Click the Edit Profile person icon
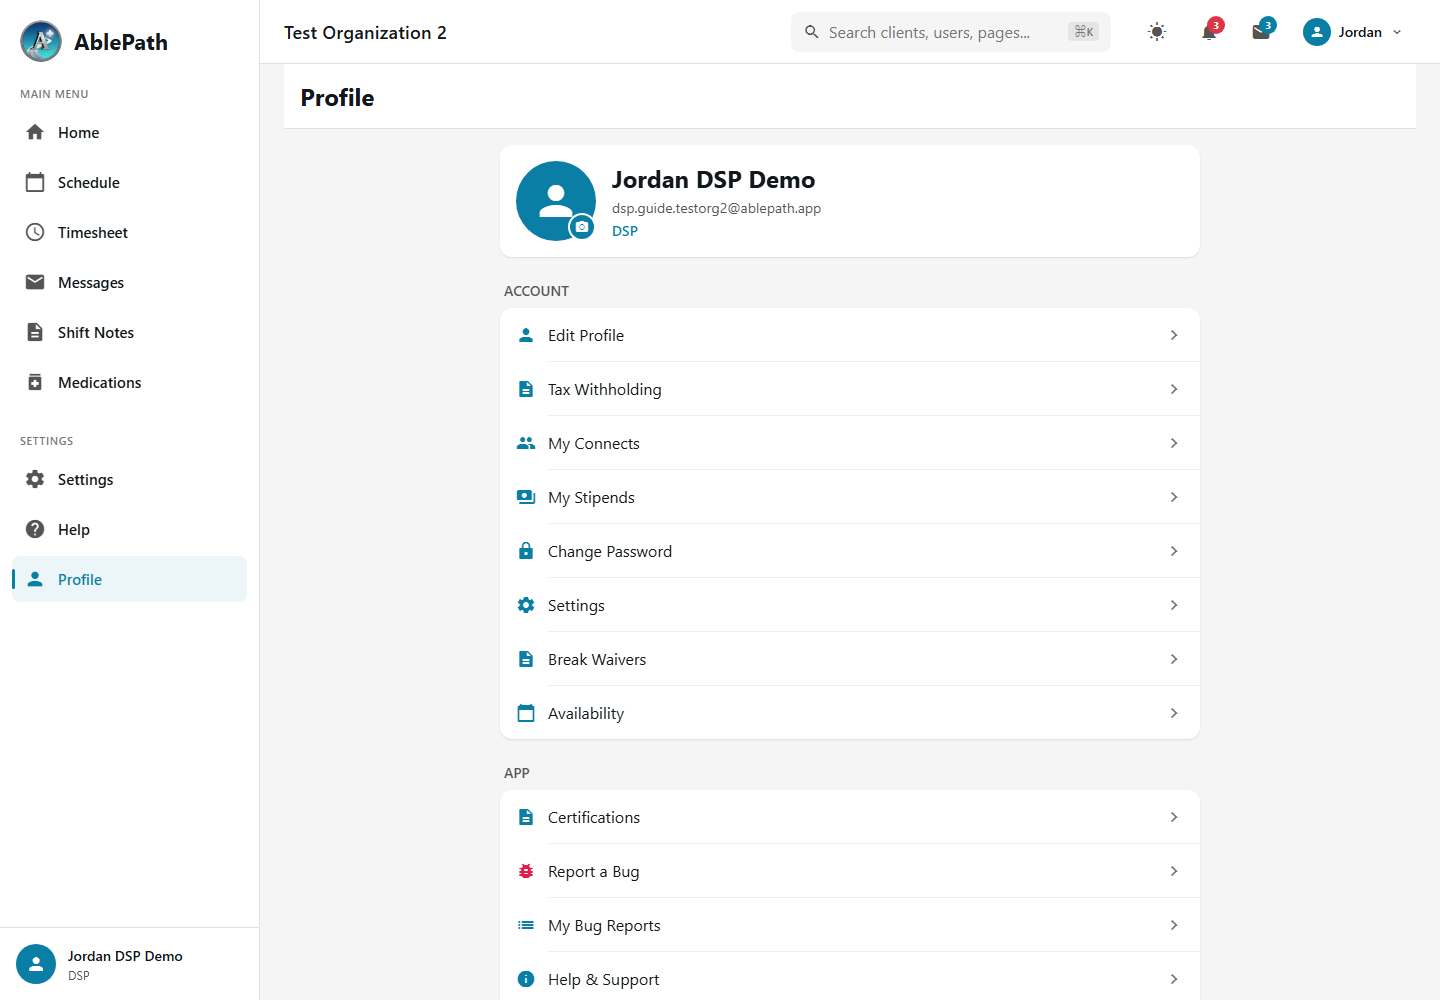The image size is (1440, 1000). [526, 335]
